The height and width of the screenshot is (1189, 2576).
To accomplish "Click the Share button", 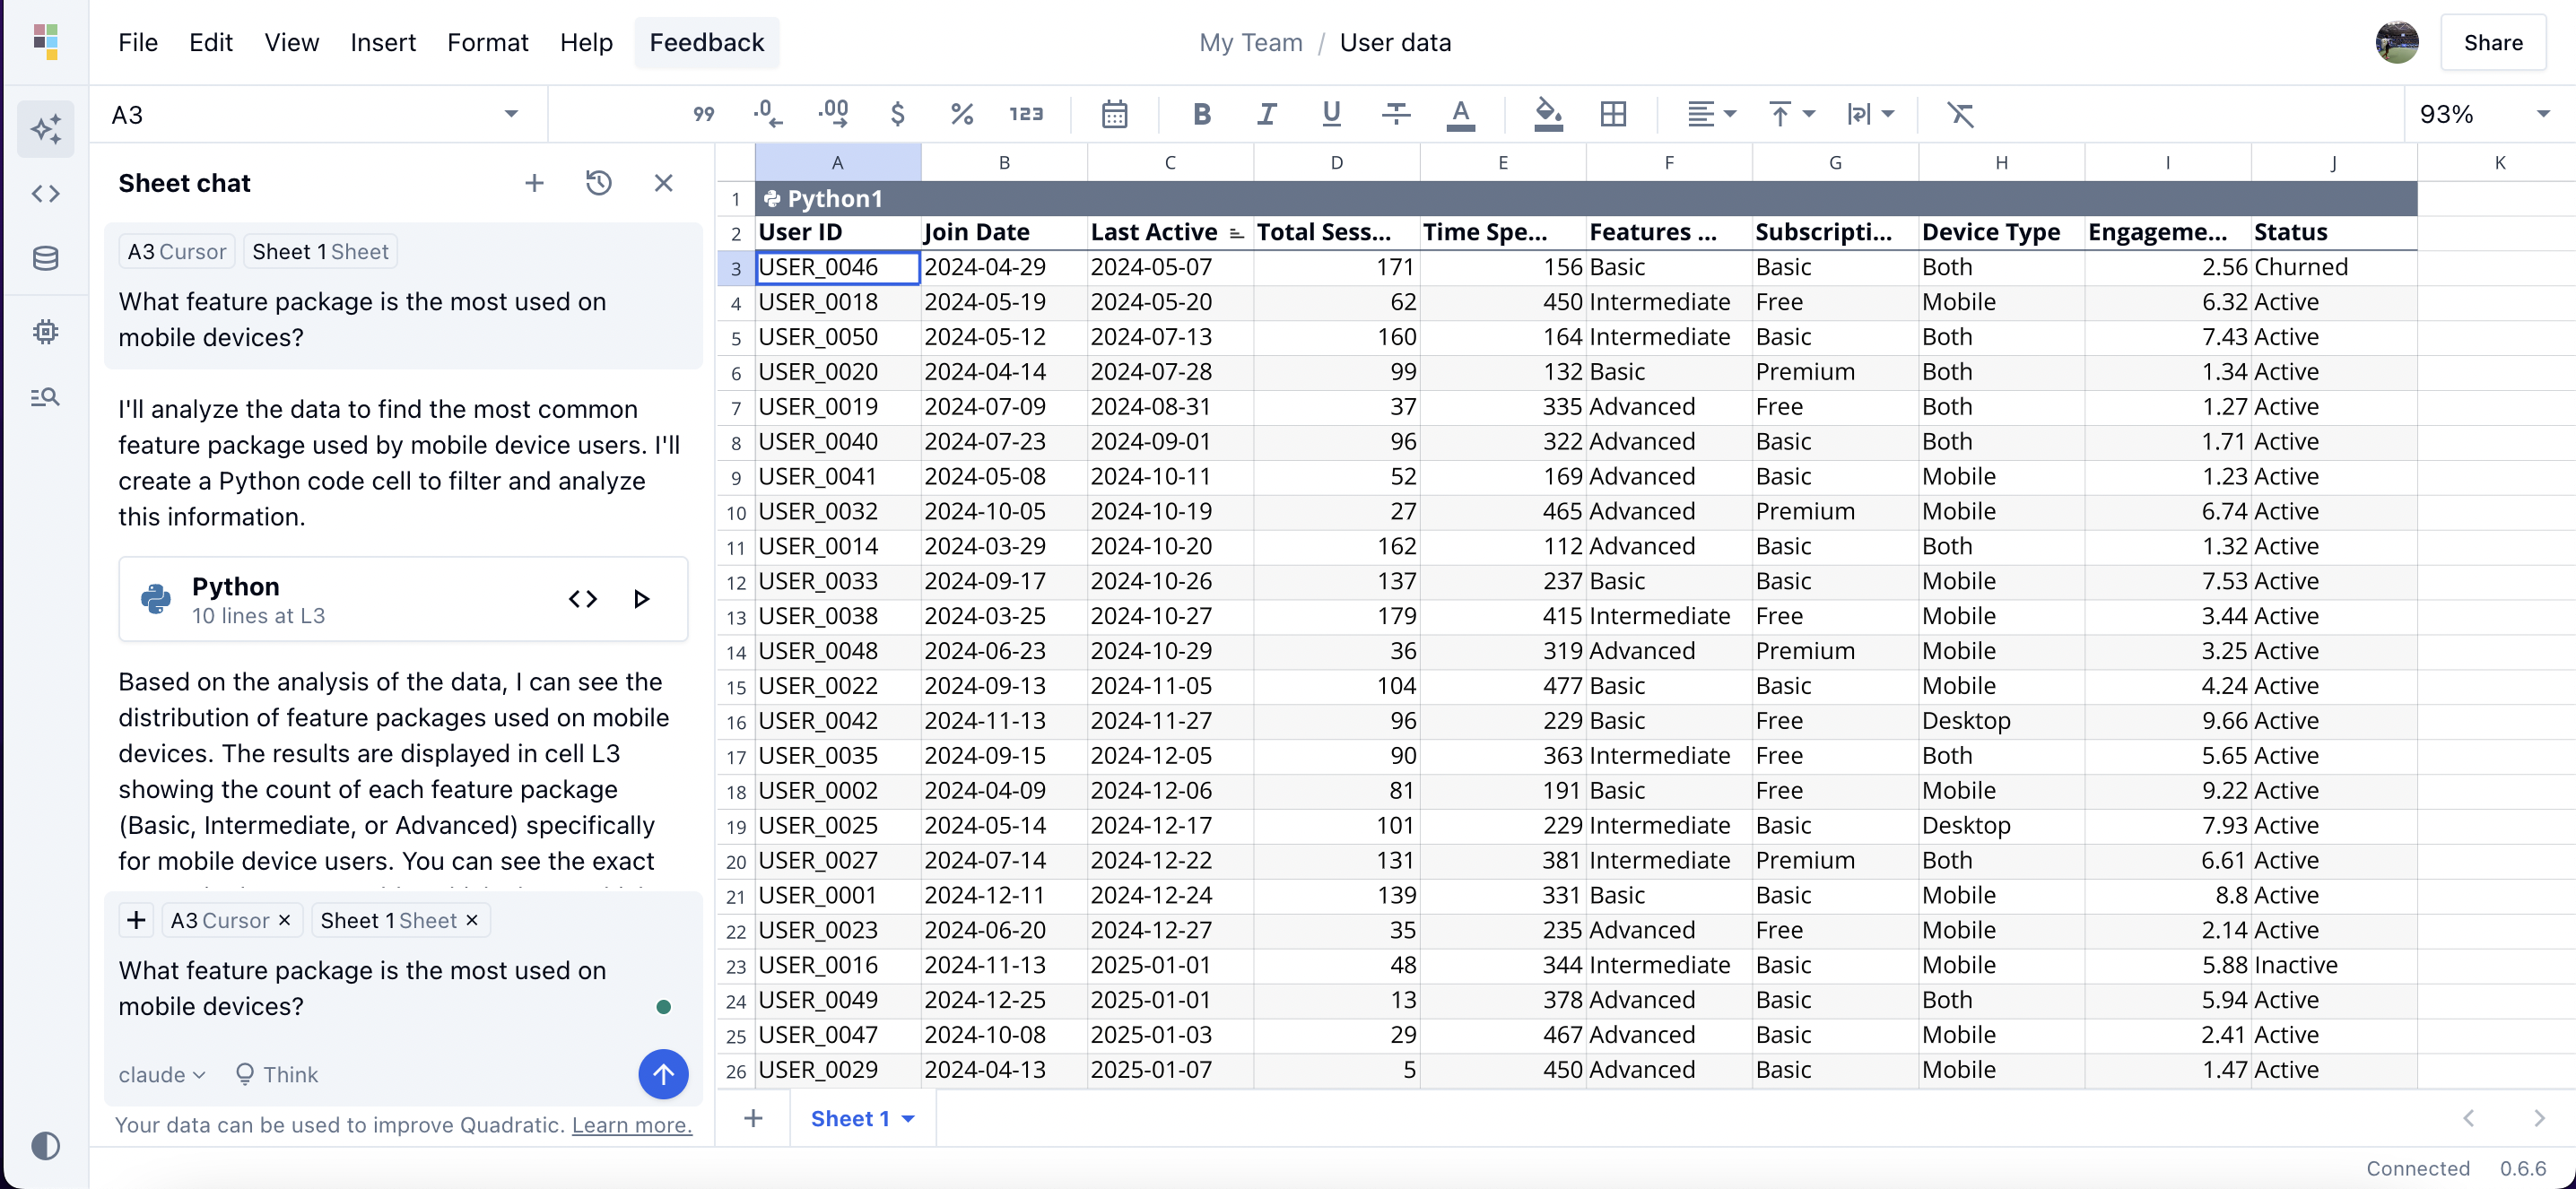I will (x=2494, y=42).
